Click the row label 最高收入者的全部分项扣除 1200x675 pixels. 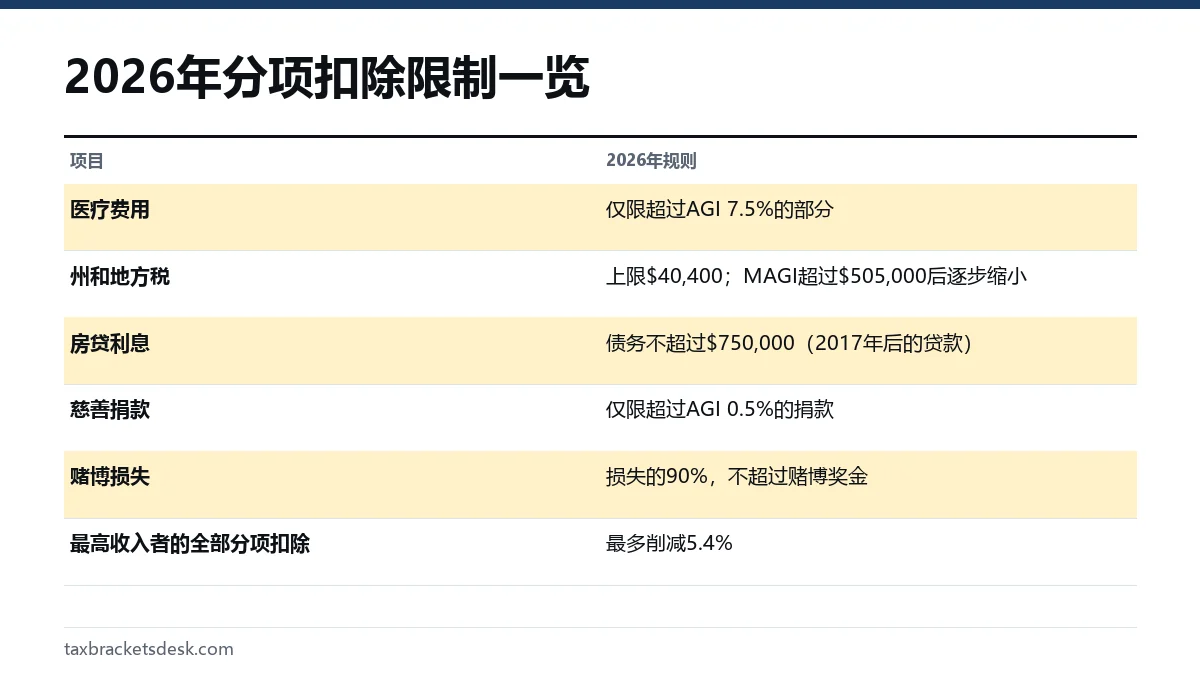point(190,544)
